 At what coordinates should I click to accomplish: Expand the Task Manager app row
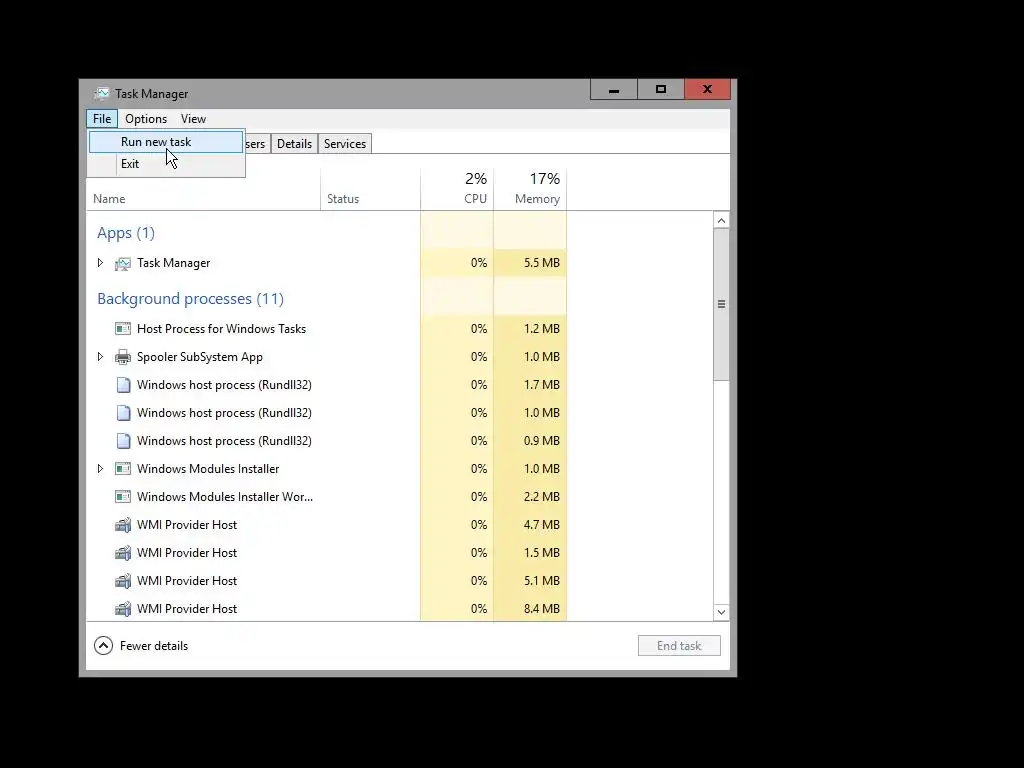[100, 263]
